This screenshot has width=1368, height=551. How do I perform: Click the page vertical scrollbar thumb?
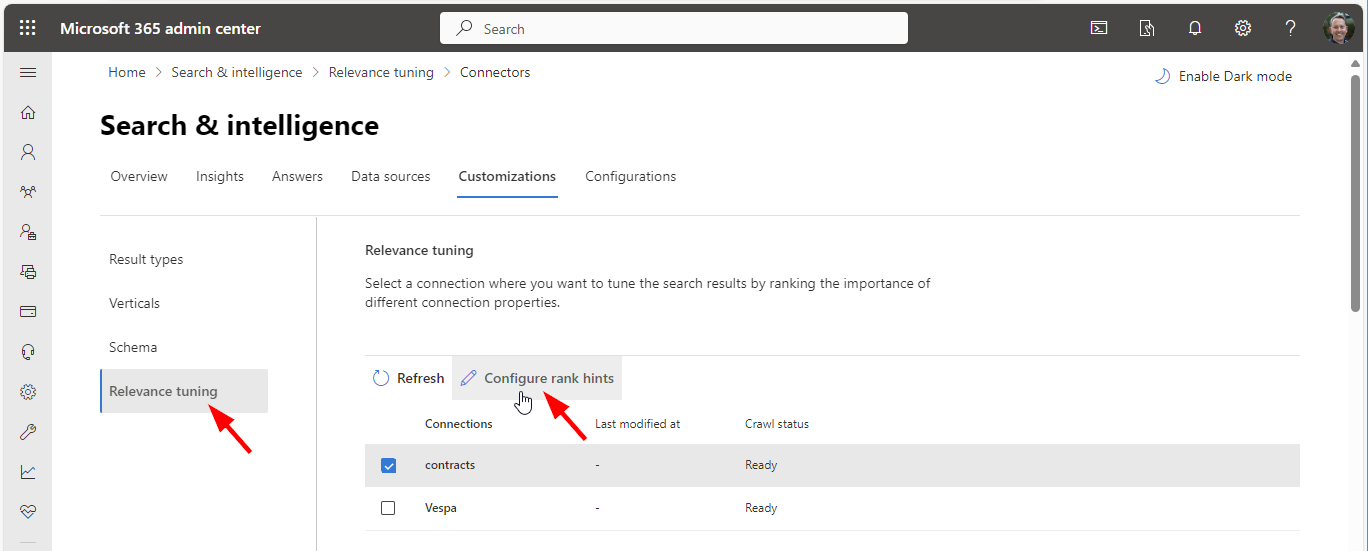[x=1356, y=194]
